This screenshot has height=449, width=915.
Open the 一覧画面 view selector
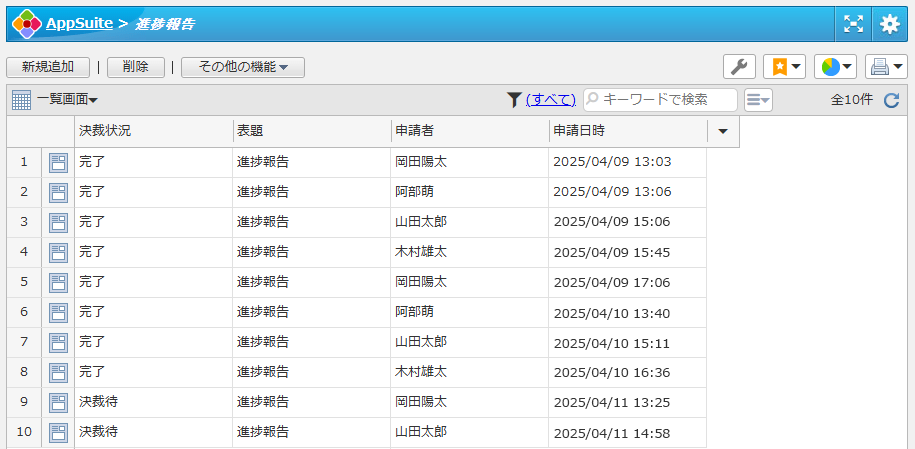click(x=56, y=100)
